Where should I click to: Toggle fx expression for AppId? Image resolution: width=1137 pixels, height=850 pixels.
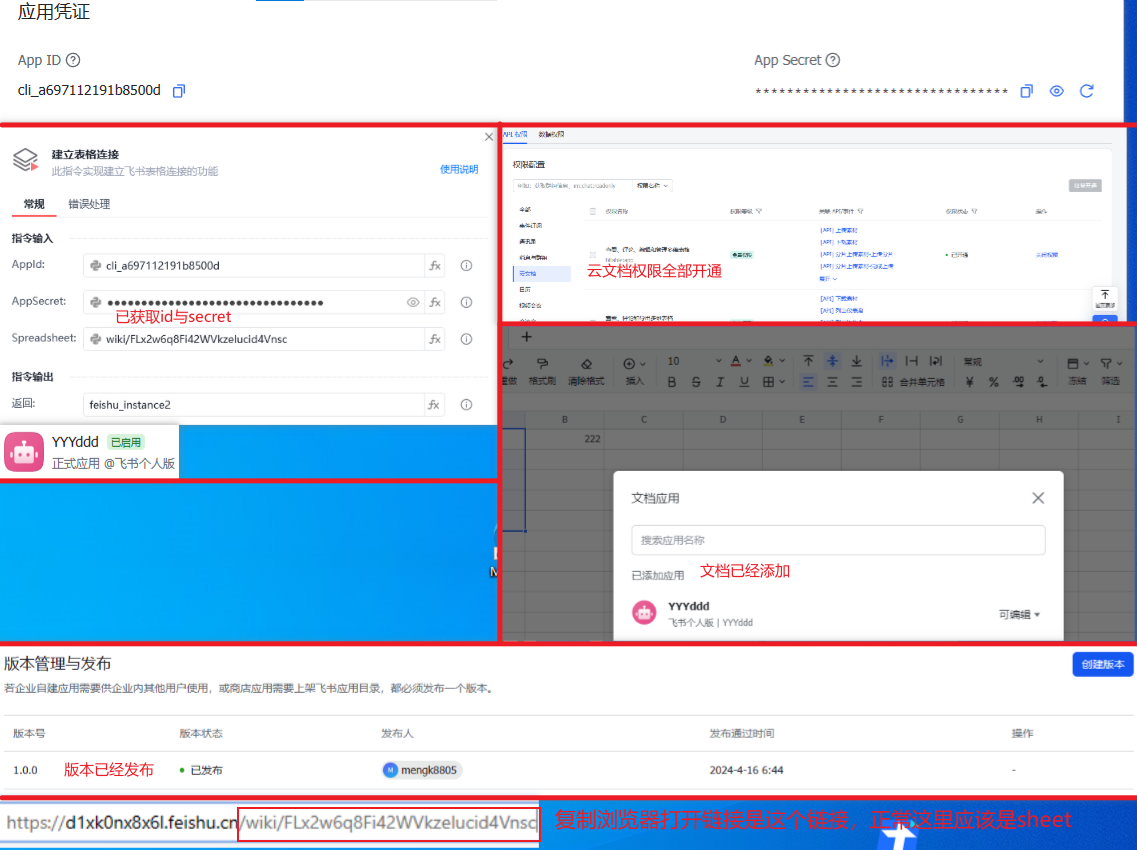click(x=435, y=265)
